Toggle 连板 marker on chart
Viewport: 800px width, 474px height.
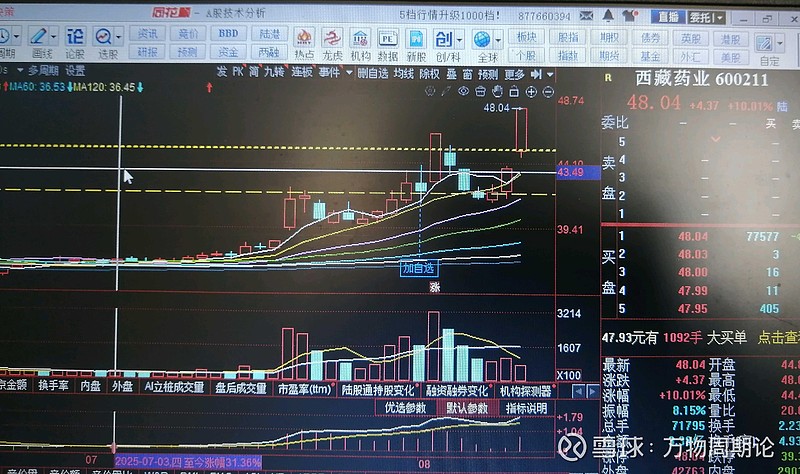pos(302,72)
